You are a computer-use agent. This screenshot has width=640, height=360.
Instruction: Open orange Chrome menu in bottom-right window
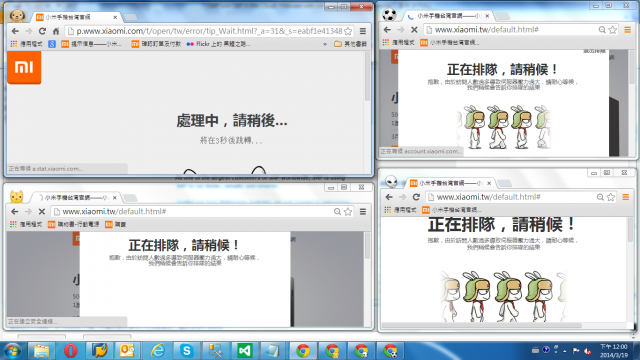click(626, 197)
